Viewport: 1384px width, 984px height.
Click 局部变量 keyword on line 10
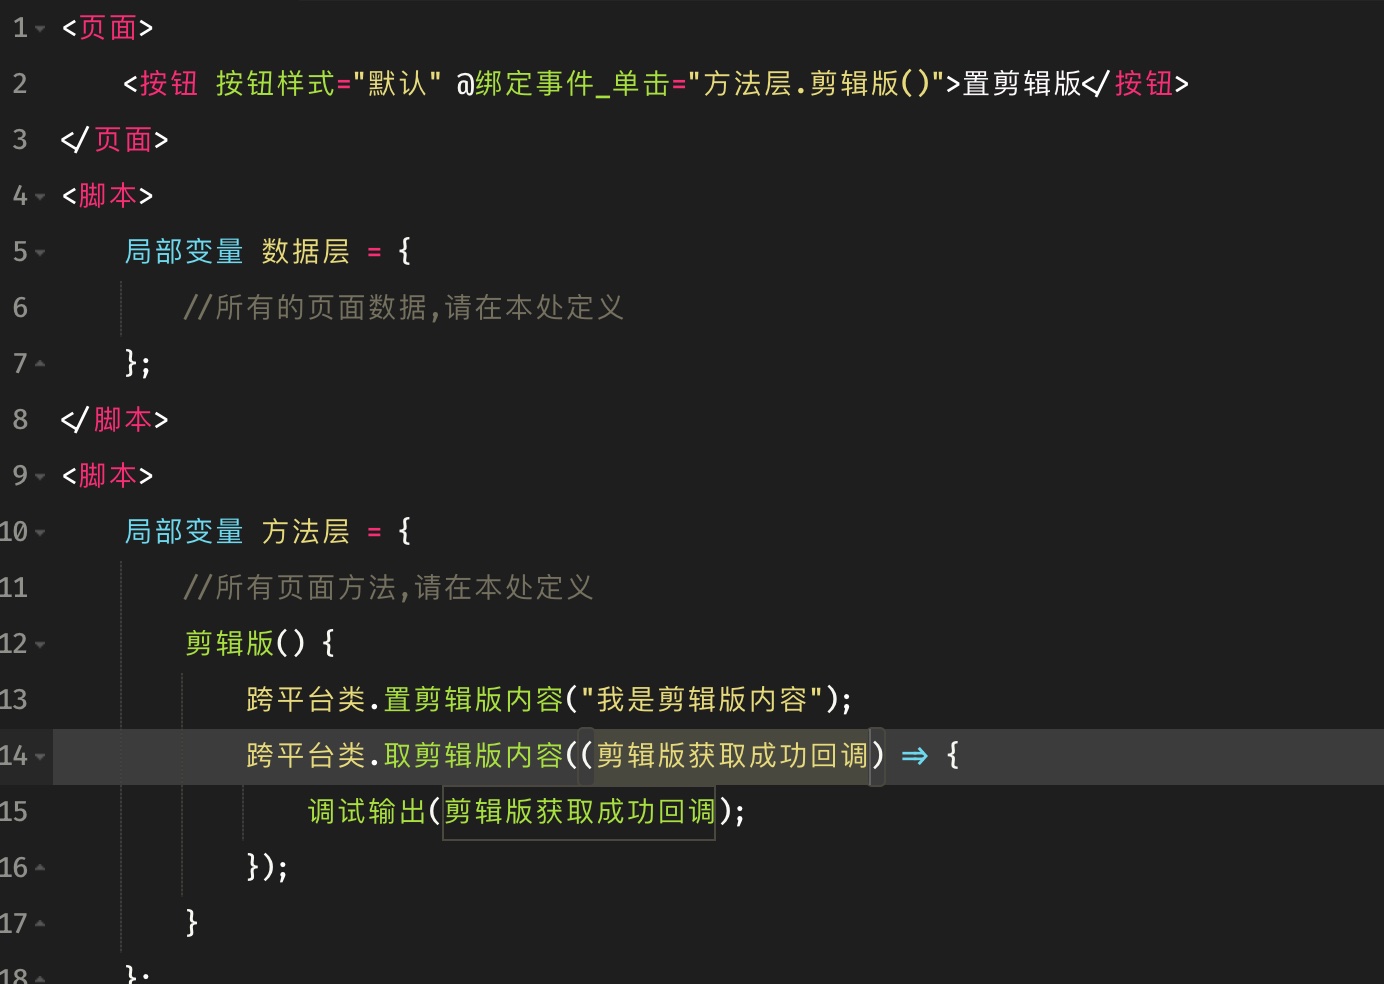[184, 532]
